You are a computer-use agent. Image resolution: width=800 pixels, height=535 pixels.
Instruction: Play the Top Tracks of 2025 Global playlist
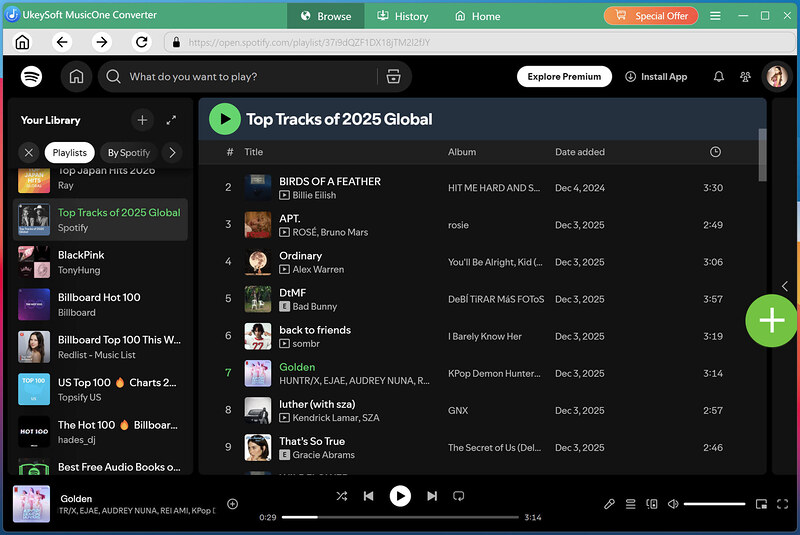[224, 119]
